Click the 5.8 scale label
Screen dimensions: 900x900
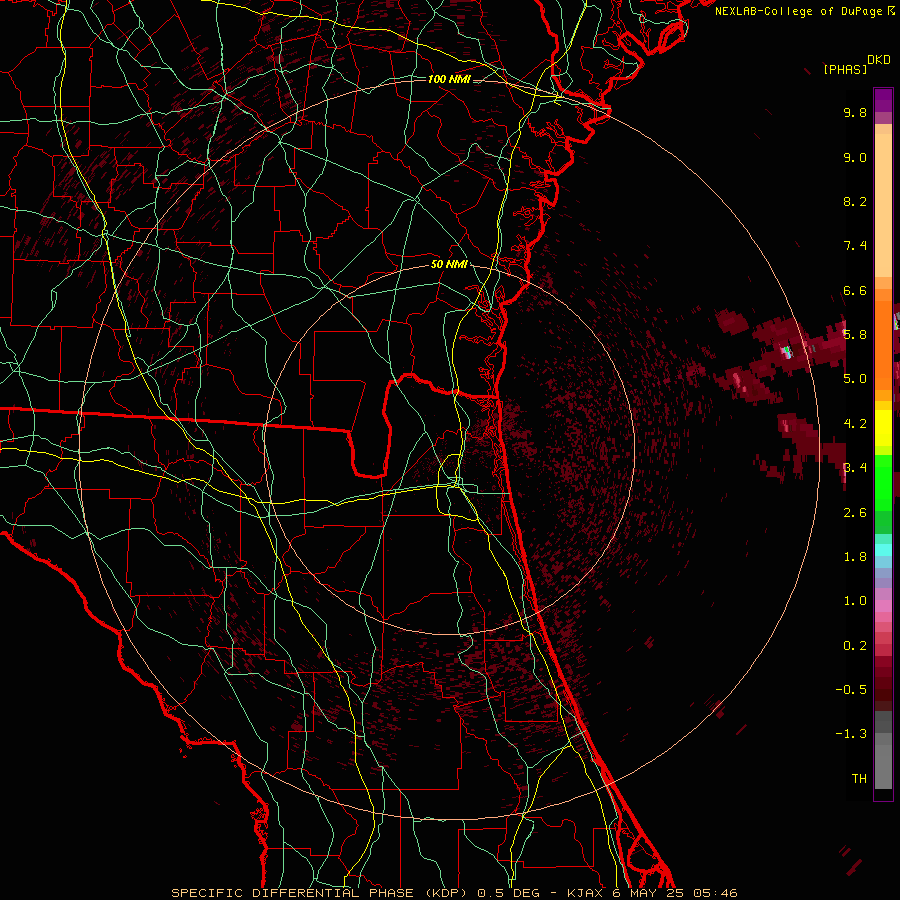[855, 334]
